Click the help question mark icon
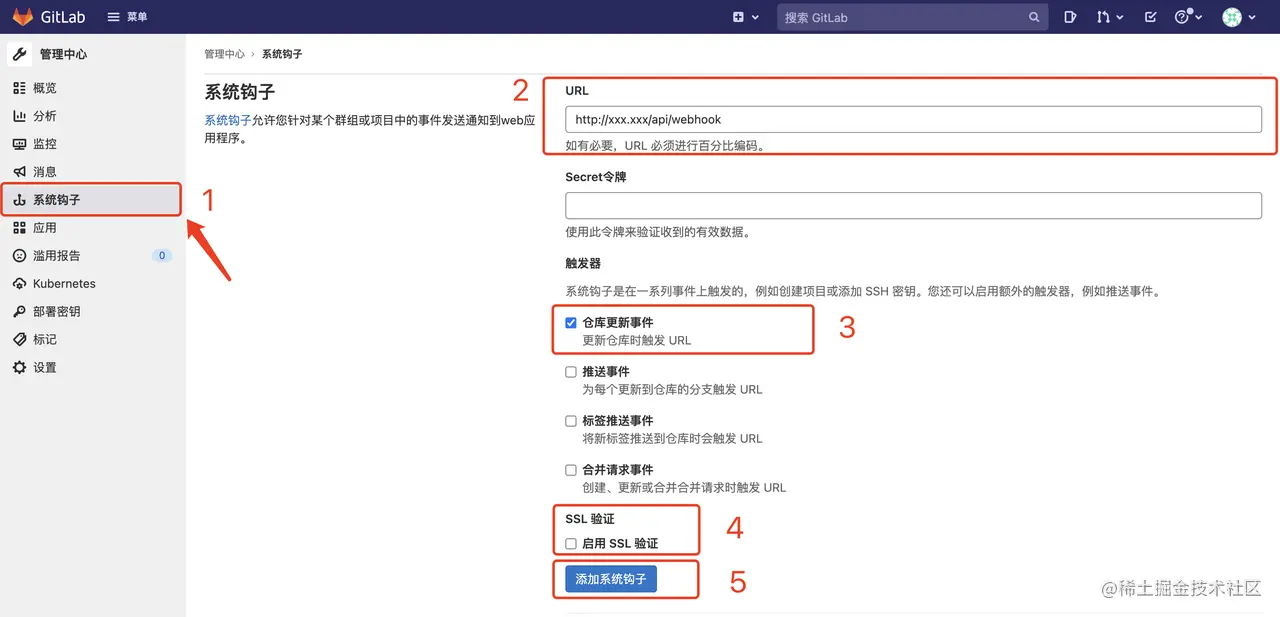Viewport: 1280px width, 617px height. click(1183, 17)
